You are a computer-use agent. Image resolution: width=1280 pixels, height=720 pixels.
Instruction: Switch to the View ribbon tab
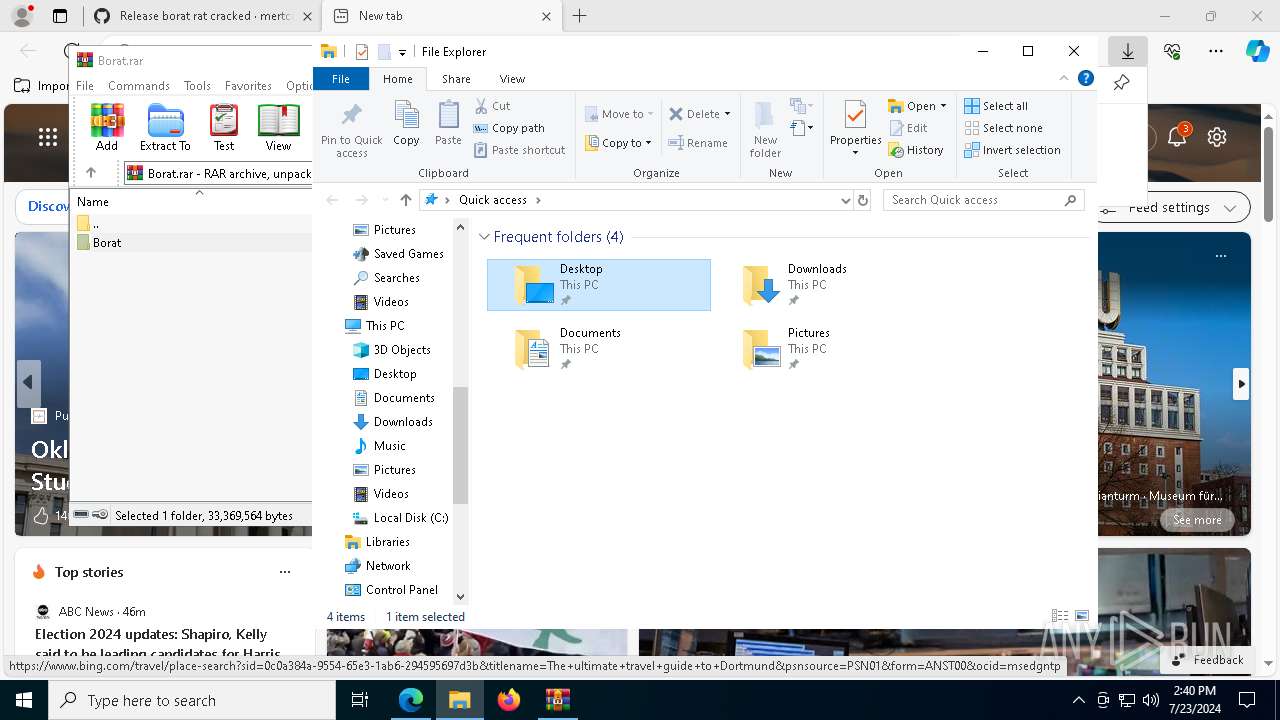coord(512,79)
